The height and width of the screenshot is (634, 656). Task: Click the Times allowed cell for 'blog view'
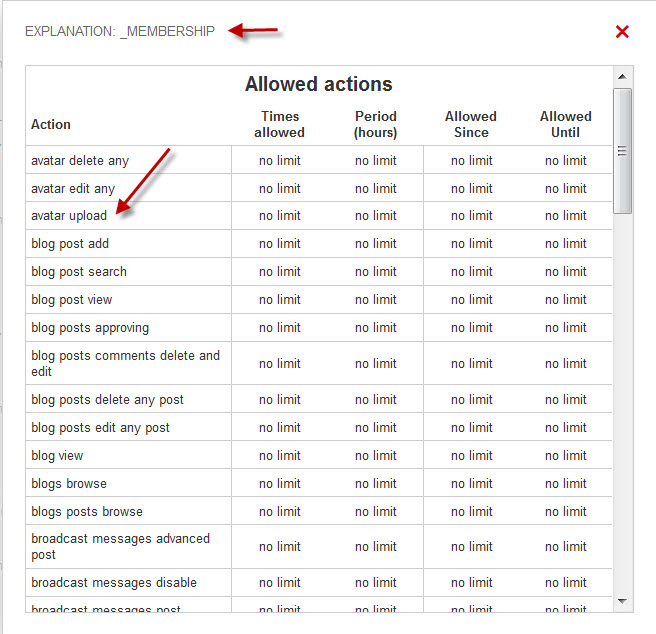click(x=280, y=455)
